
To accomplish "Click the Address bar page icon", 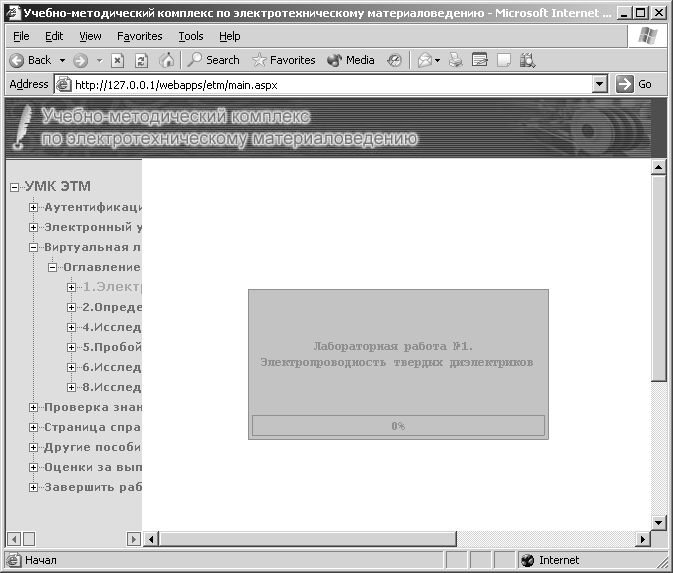I will 64,84.
